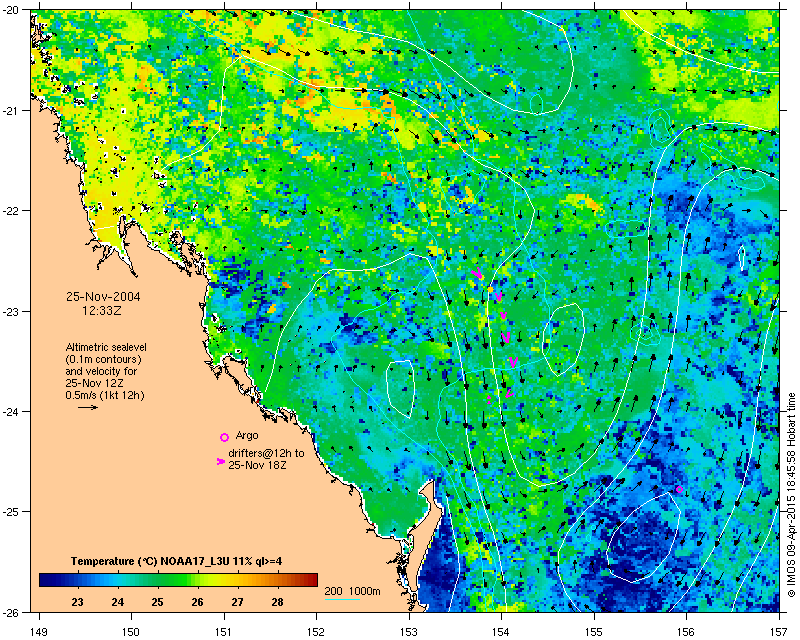
Task: Click the '24' value on the color bar
Action: pyautogui.click(x=117, y=602)
